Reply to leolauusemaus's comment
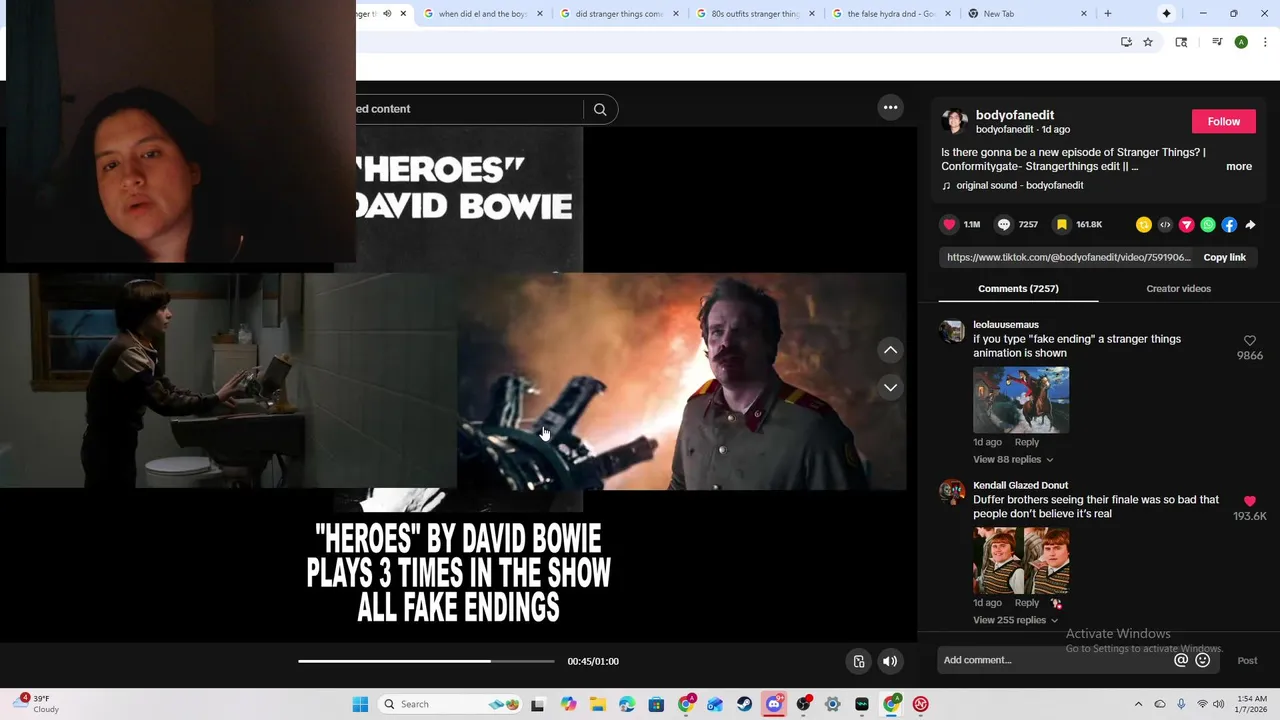 click(x=1026, y=442)
